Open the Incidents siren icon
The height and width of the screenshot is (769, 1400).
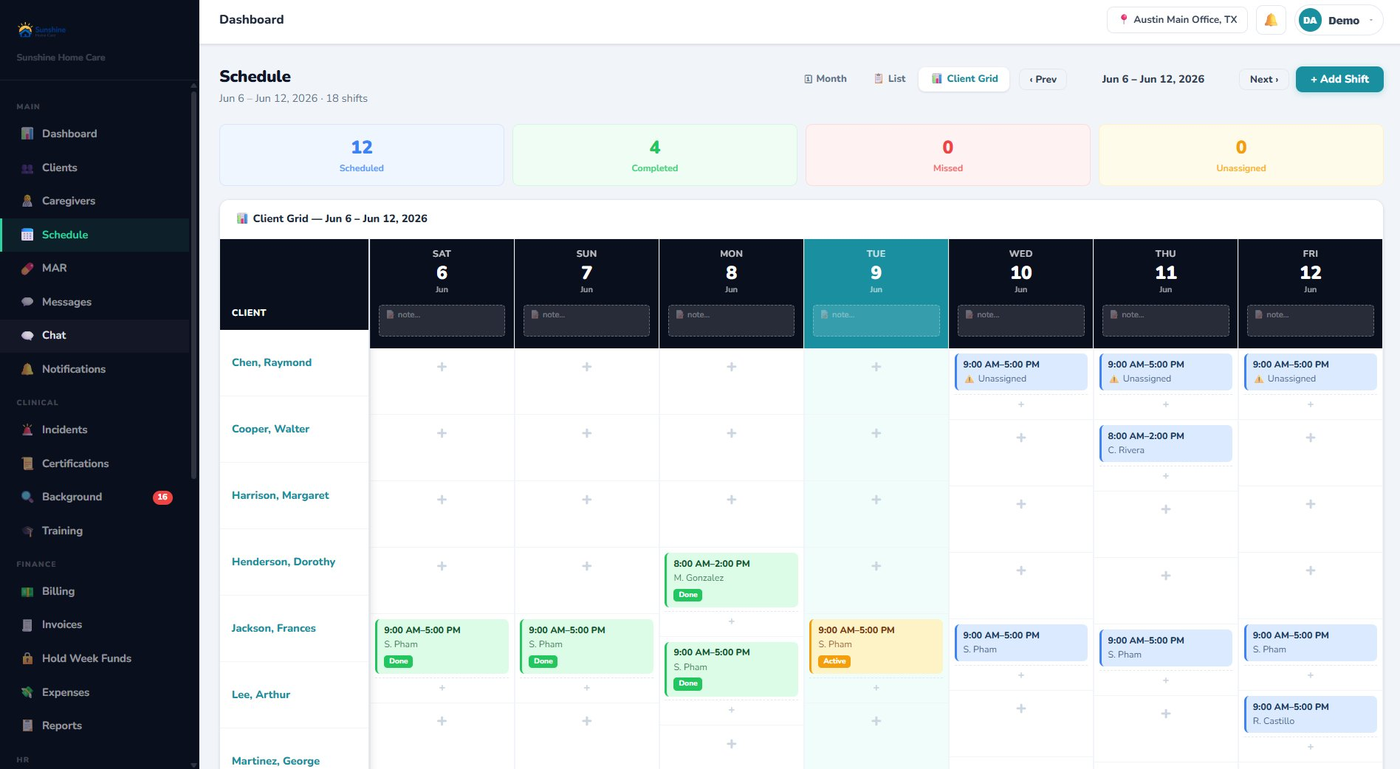[27, 430]
